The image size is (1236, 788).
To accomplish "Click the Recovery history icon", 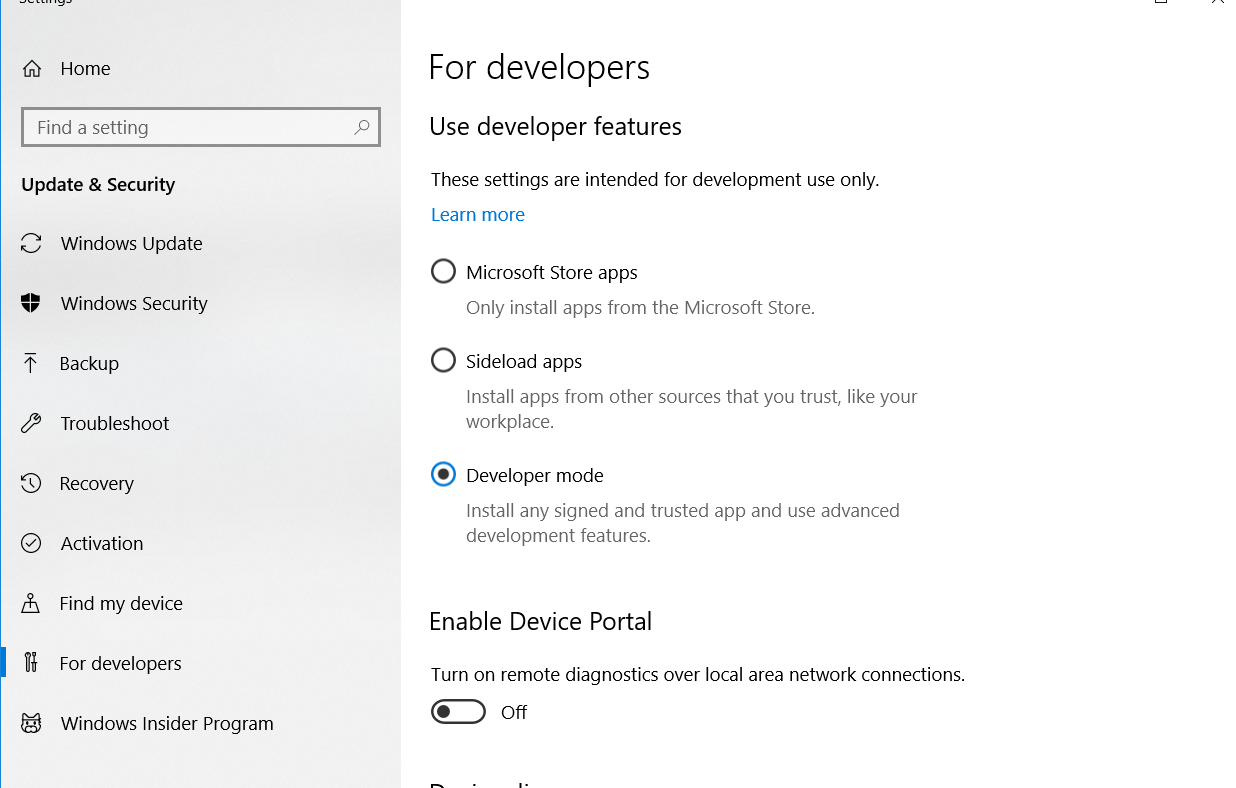I will (31, 483).
